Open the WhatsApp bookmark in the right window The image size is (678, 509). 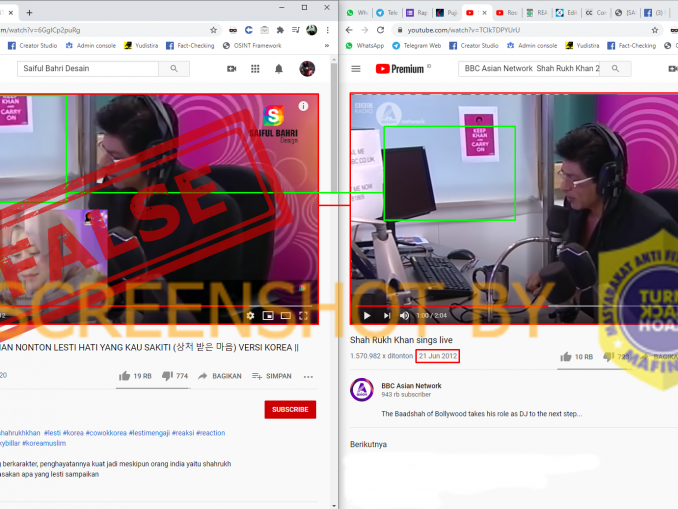[x=365, y=45]
